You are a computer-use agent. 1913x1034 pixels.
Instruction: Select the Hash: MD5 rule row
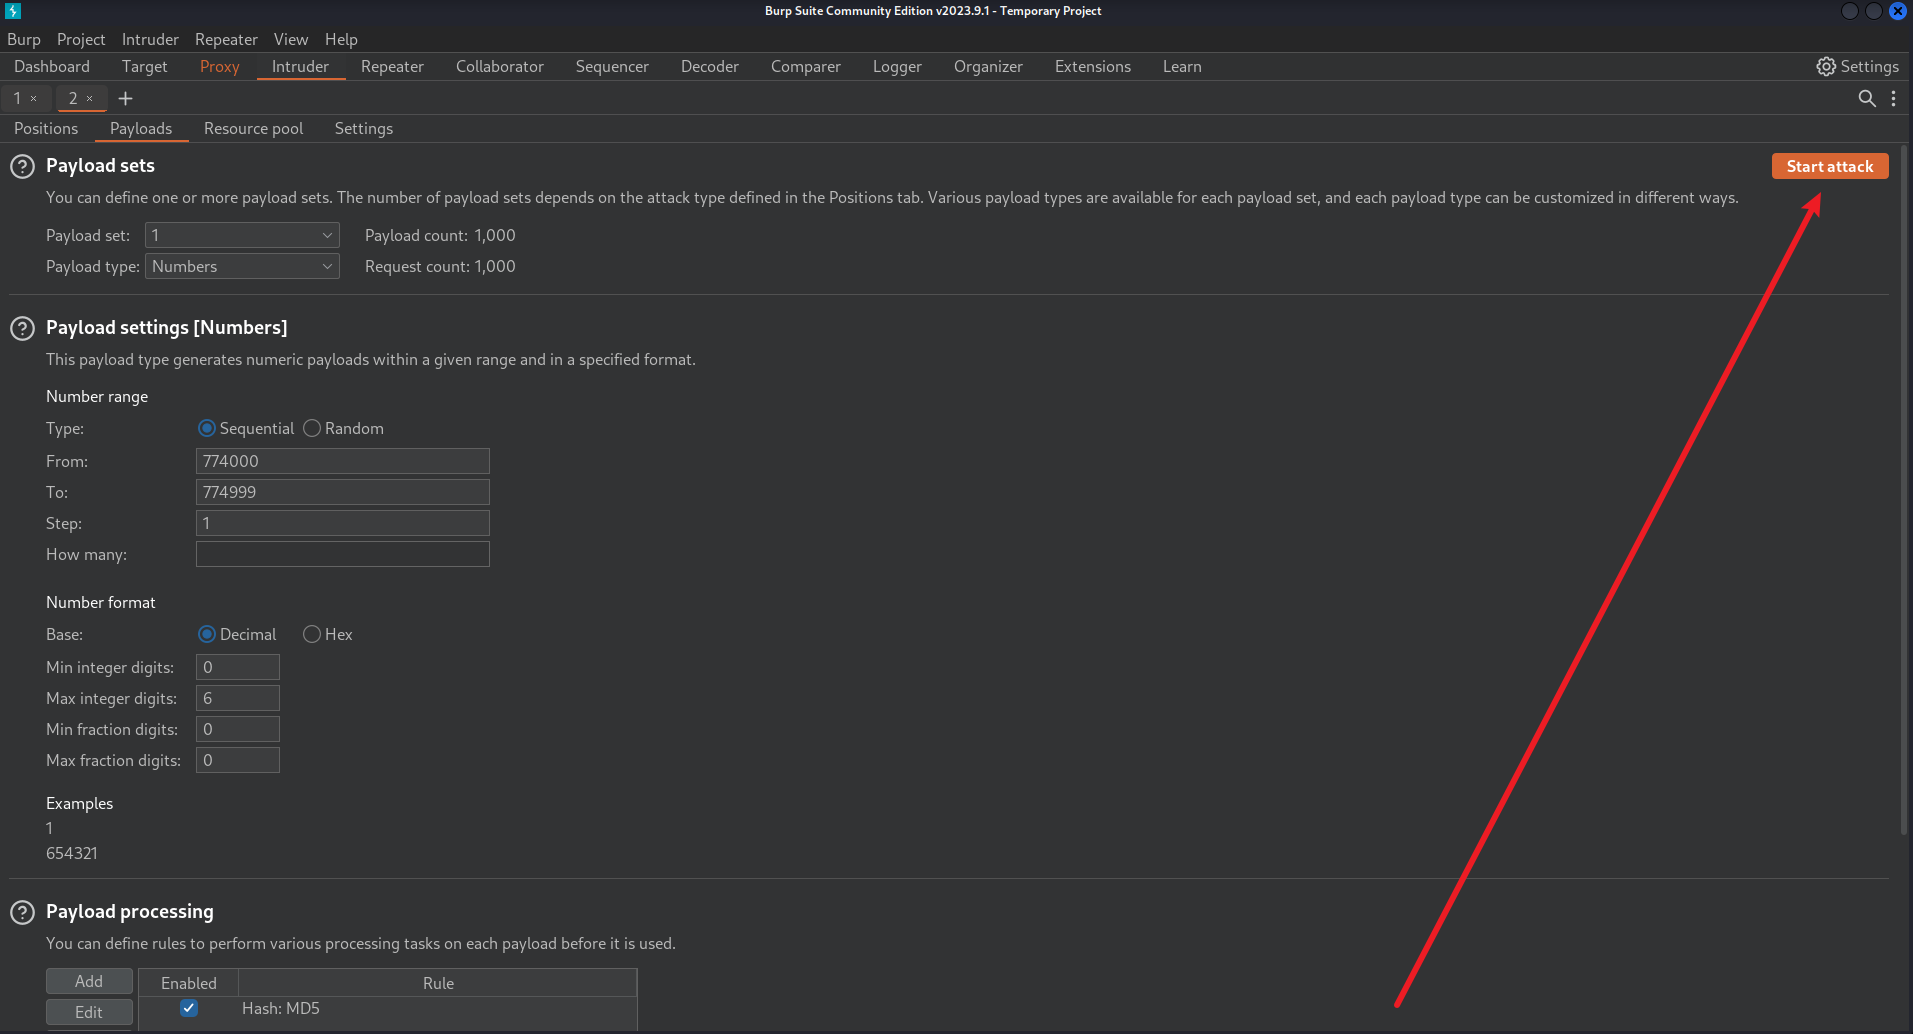[387, 1008]
